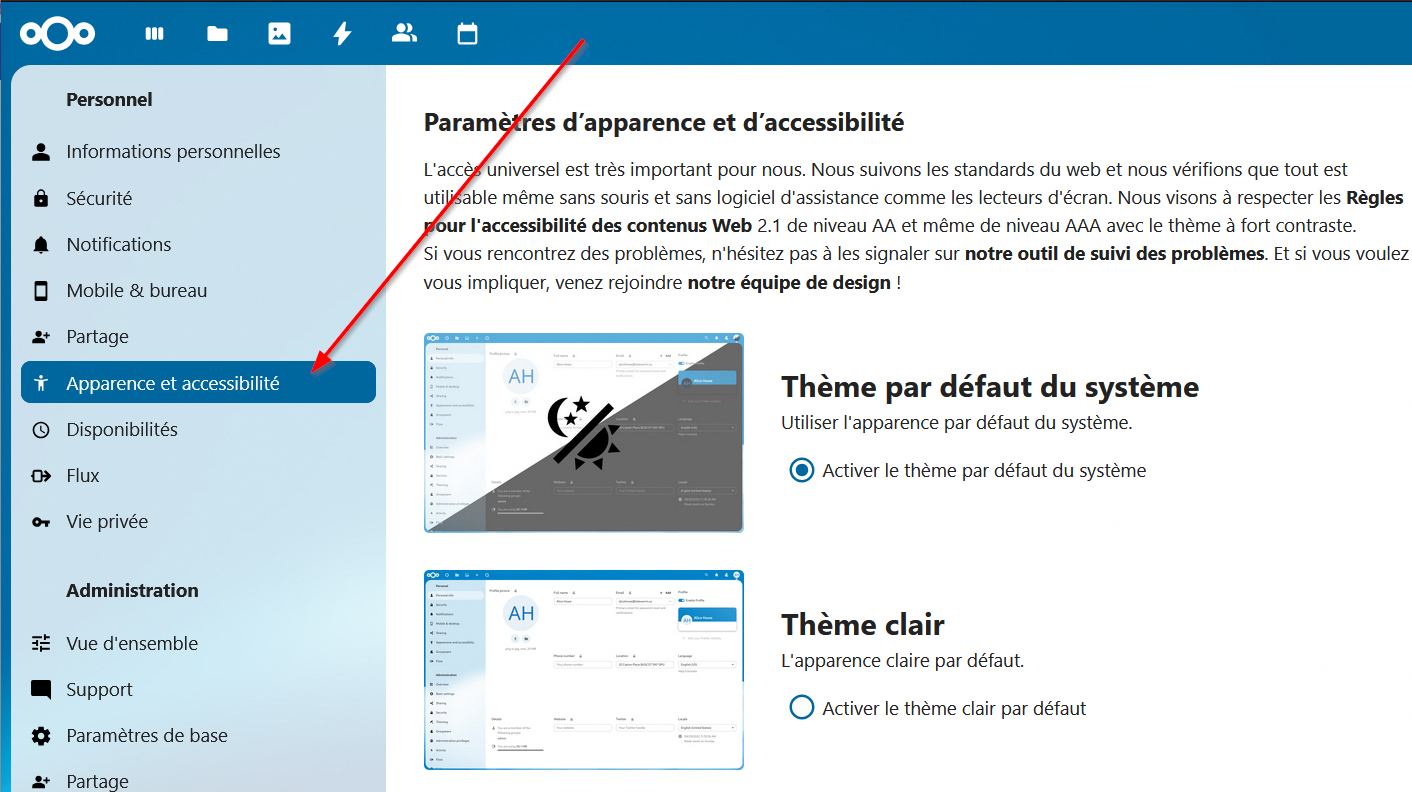Open the Dashboard app icon
The width and height of the screenshot is (1412, 792).
(154, 34)
